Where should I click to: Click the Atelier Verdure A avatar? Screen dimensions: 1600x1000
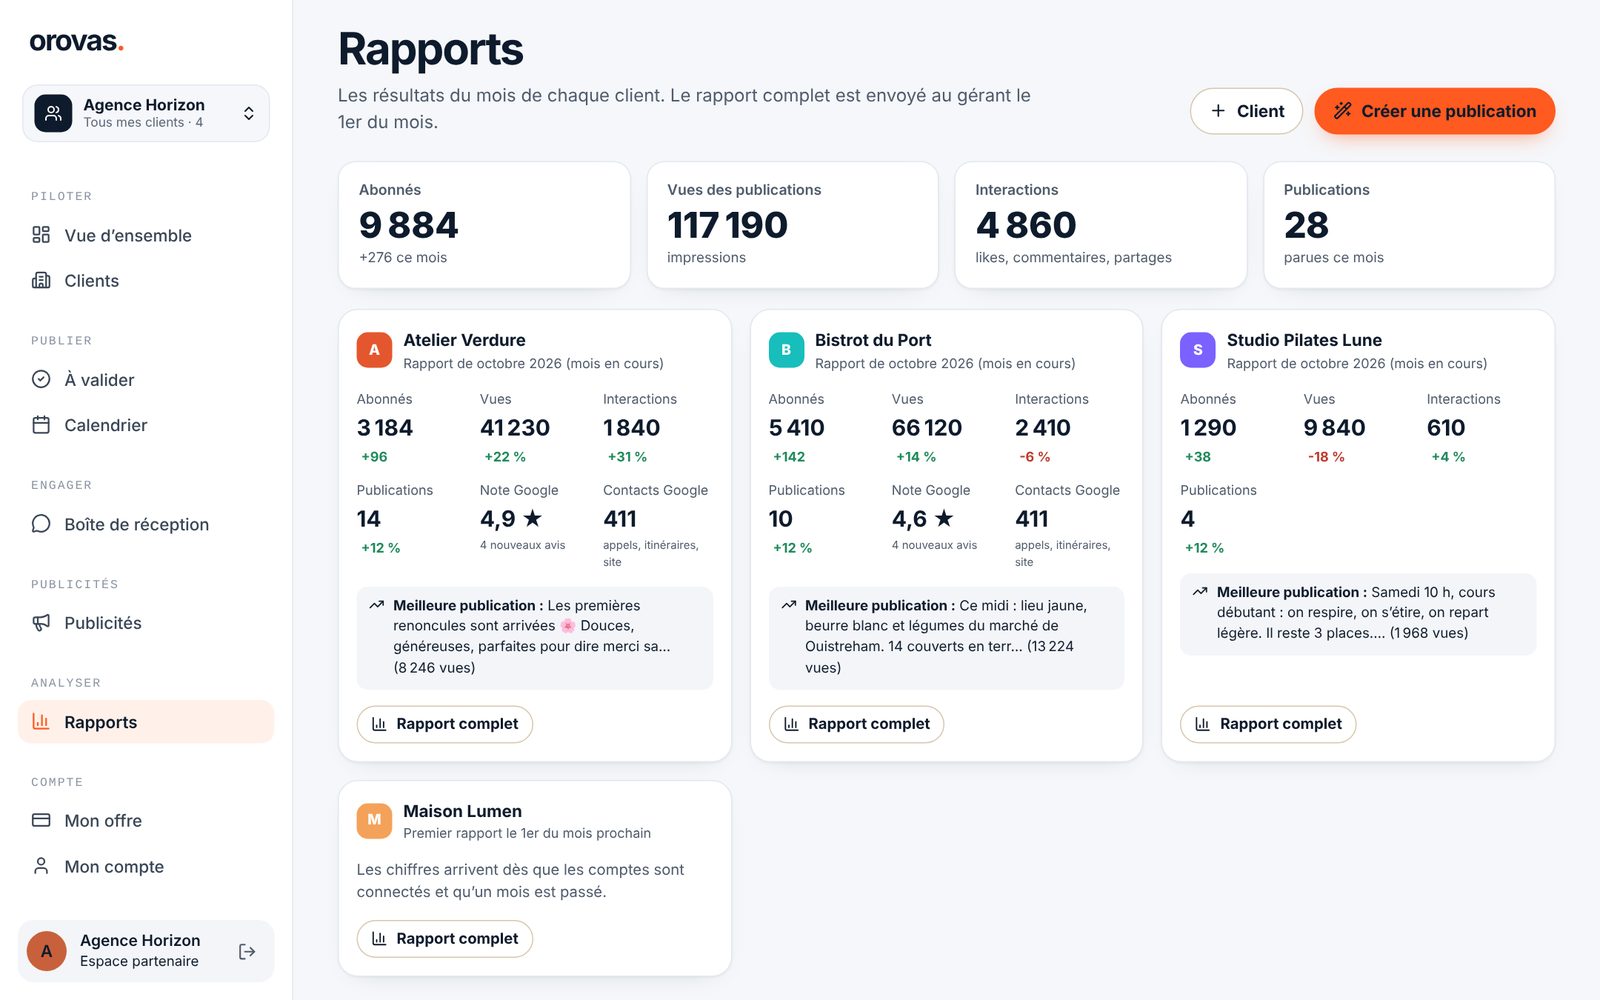[374, 350]
